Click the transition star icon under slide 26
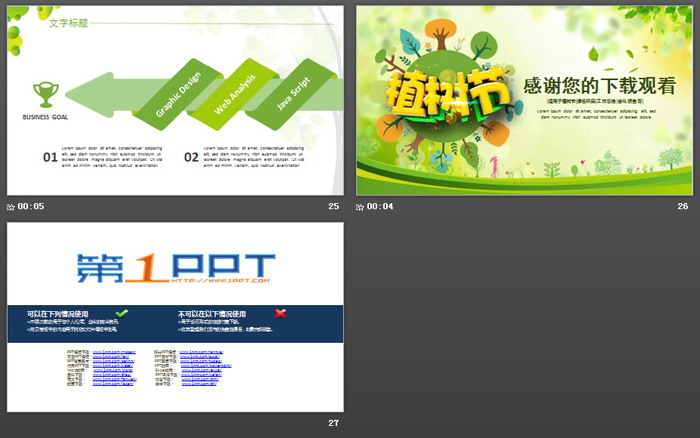The image size is (700, 438). (360, 207)
